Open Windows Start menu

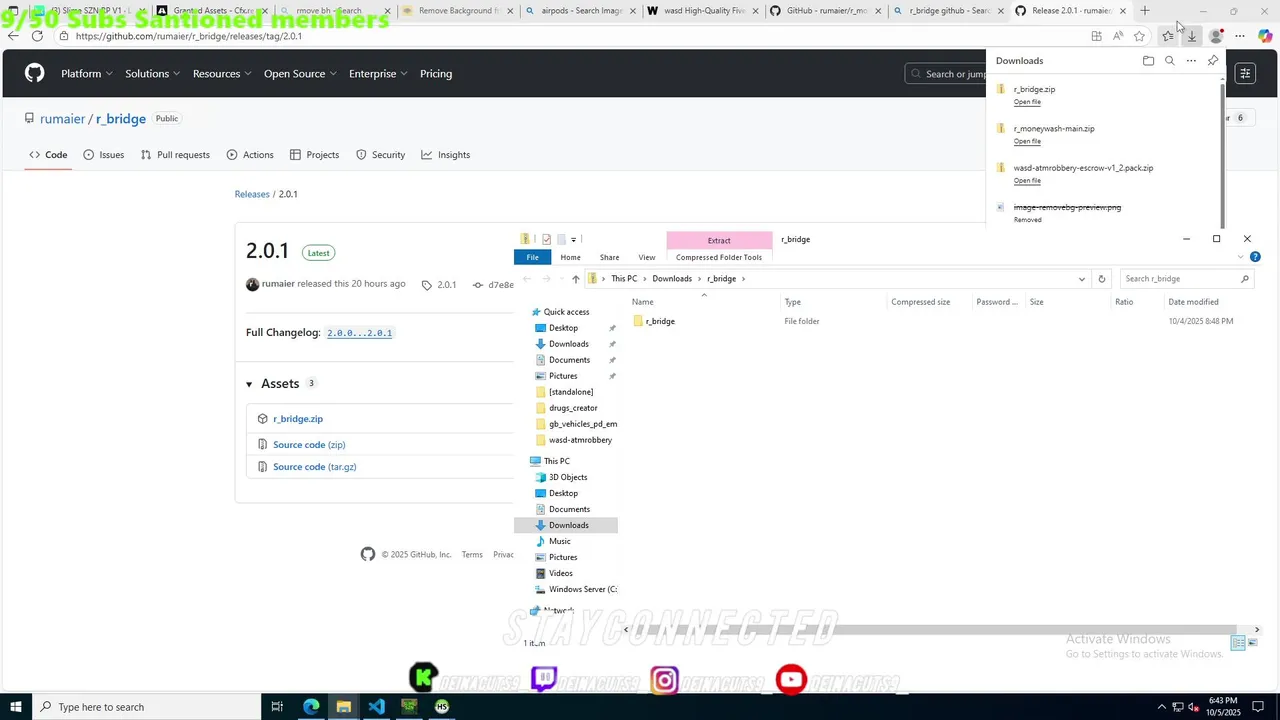click(15, 707)
